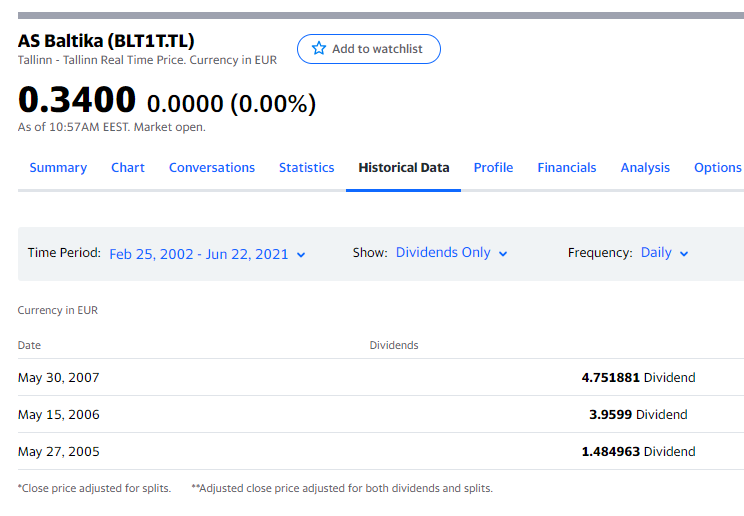Click the 4.751881 Dividend value
The width and height of the screenshot is (744, 516).
click(x=638, y=377)
